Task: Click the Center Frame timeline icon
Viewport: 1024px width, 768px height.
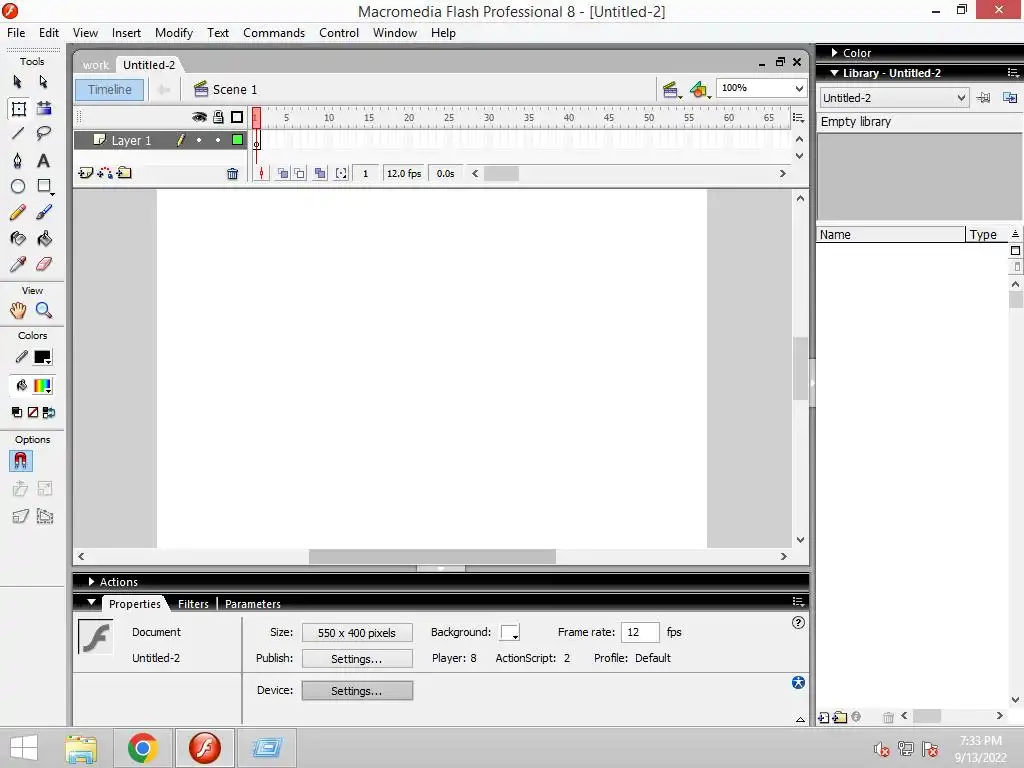Action: point(261,173)
